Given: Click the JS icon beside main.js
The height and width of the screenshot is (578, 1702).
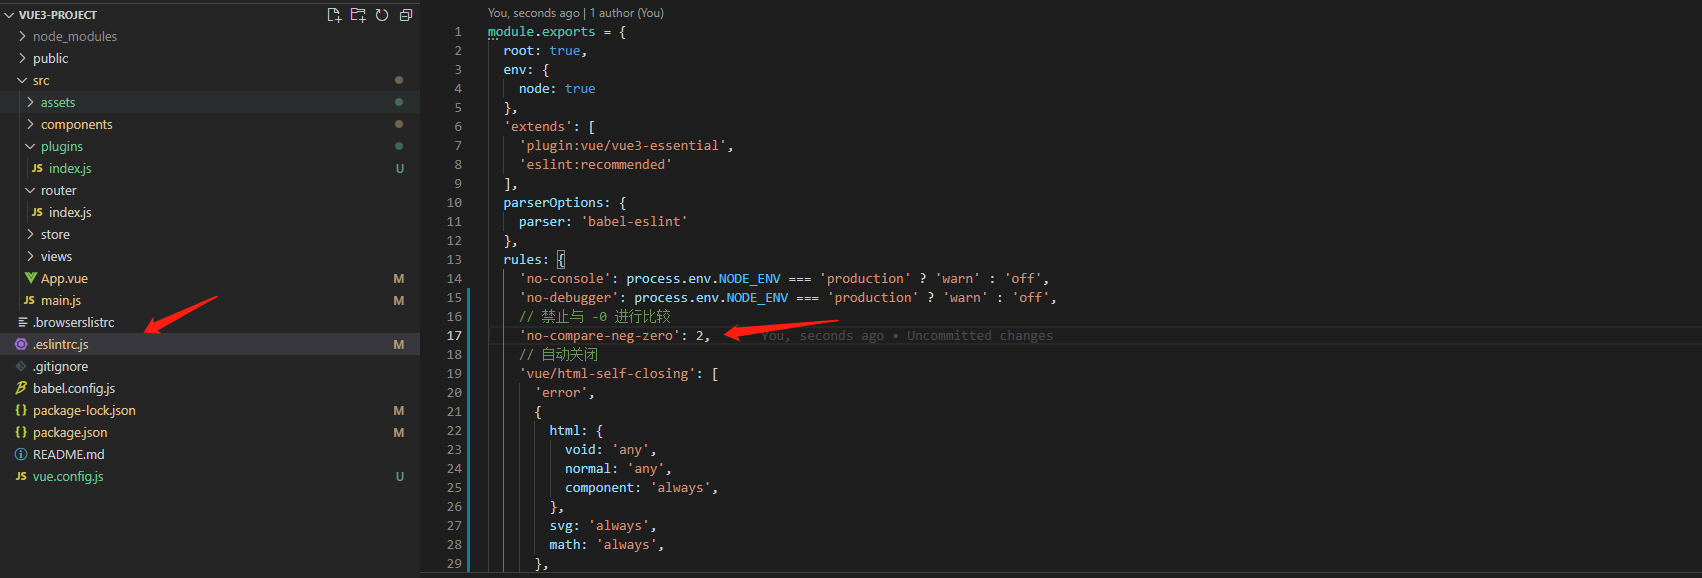Looking at the screenshot, I should coord(29,300).
